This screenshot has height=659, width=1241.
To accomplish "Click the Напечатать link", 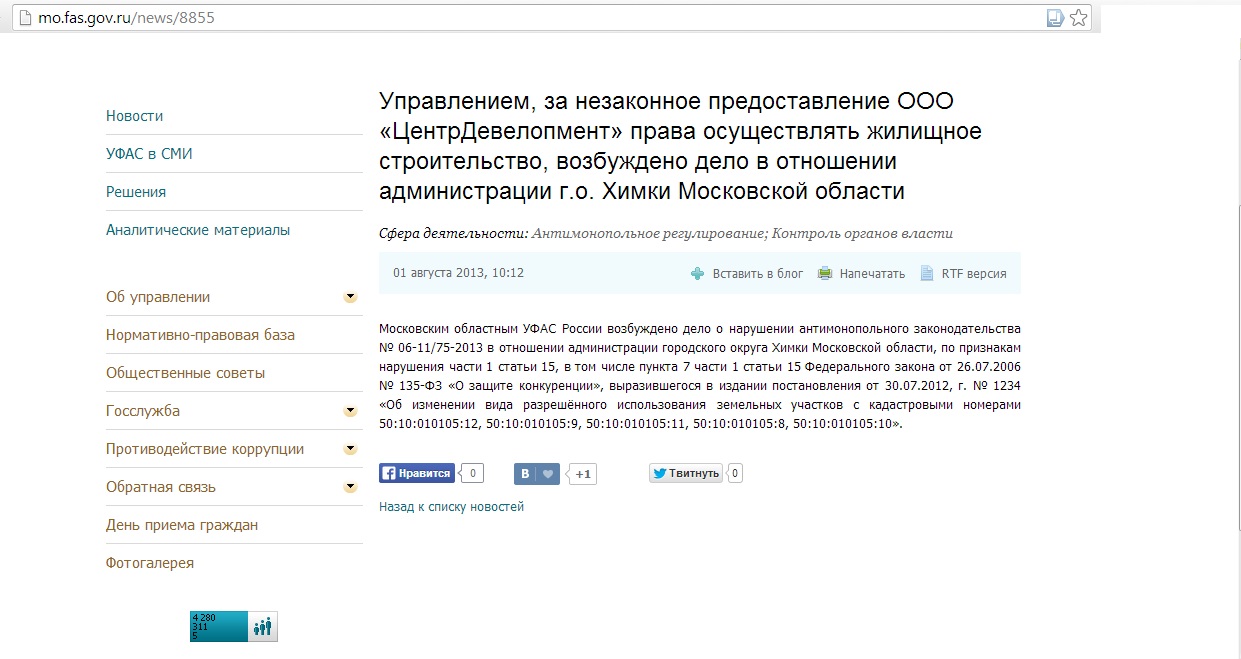I will coord(872,273).
